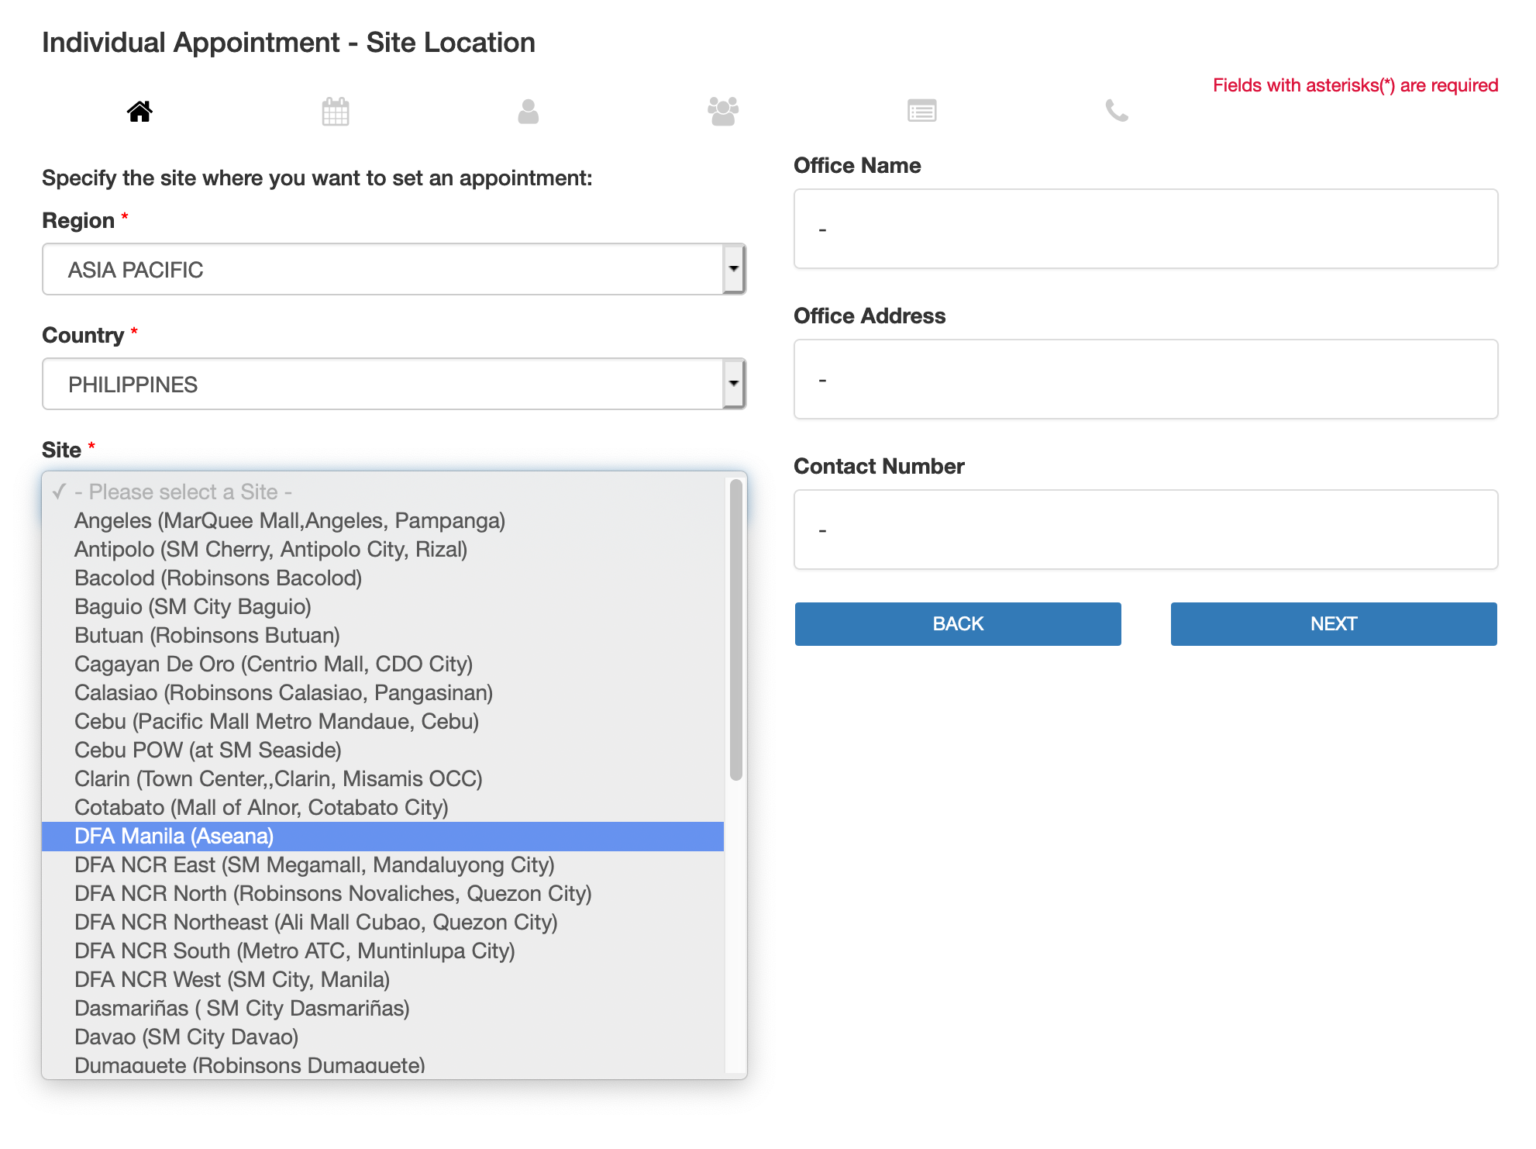1536x1149 pixels.
Task: Select the person applicant info step icon
Action: tap(529, 111)
